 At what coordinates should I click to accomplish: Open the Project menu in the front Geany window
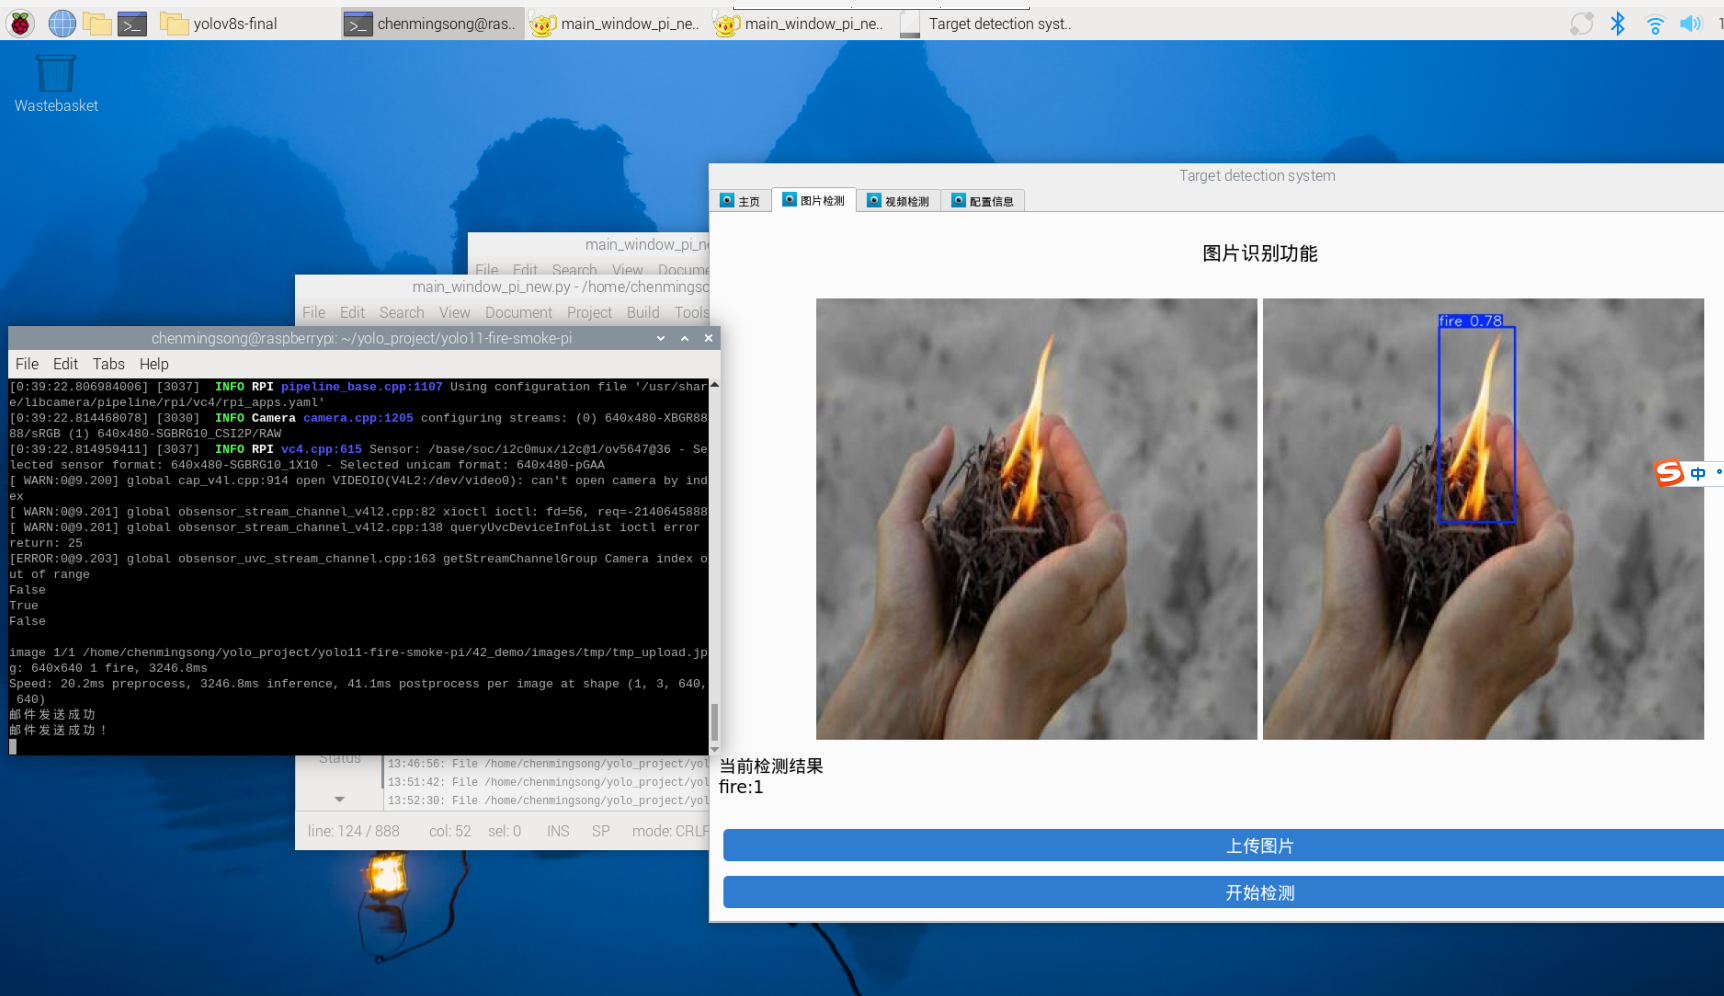[x=590, y=313]
